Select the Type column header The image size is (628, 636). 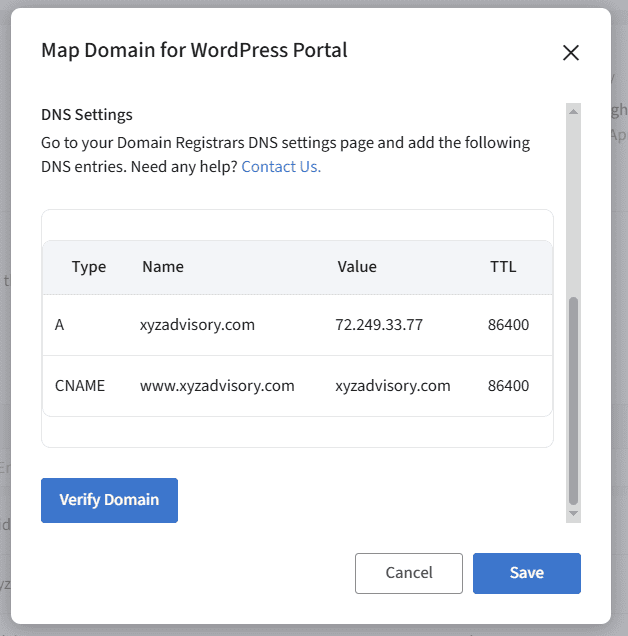(x=89, y=267)
